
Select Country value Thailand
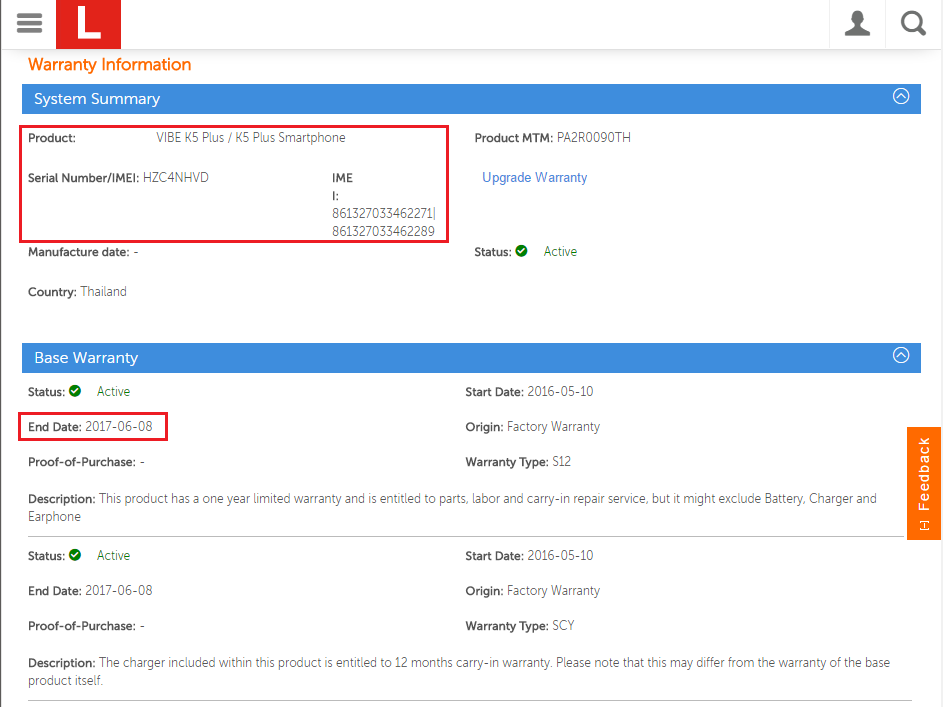[103, 292]
